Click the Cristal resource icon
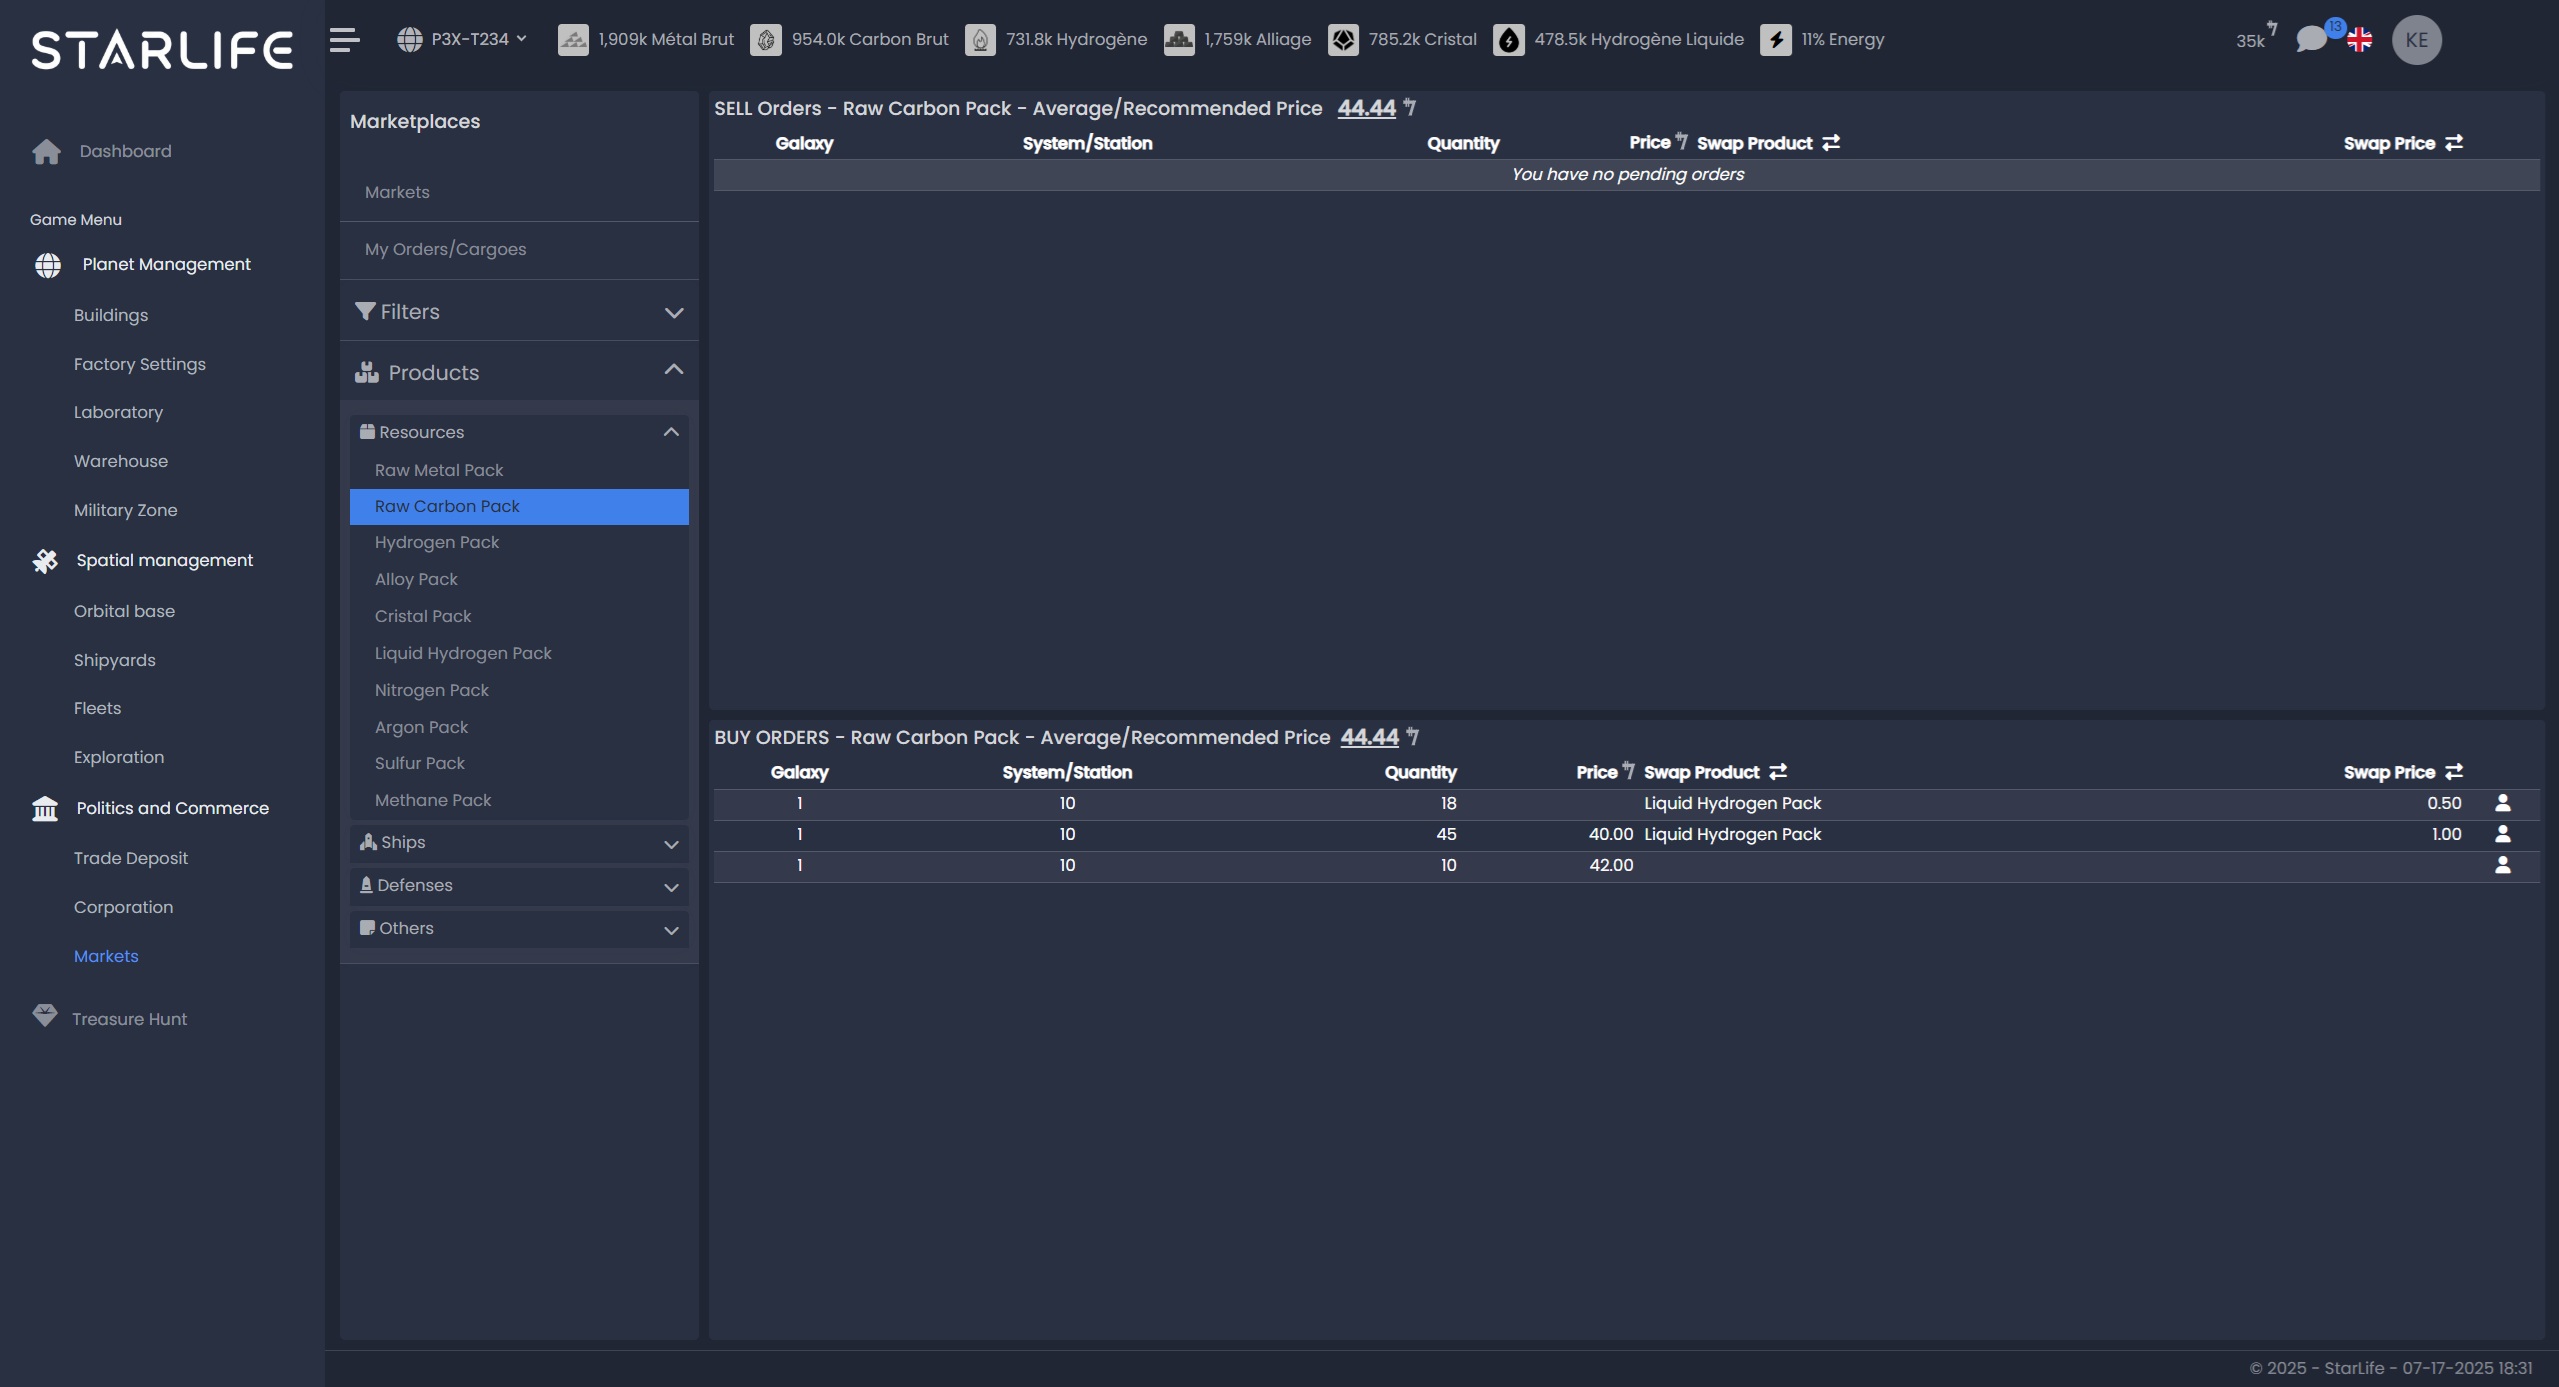Image resolution: width=2559 pixels, height=1387 pixels. coord(1343,40)
